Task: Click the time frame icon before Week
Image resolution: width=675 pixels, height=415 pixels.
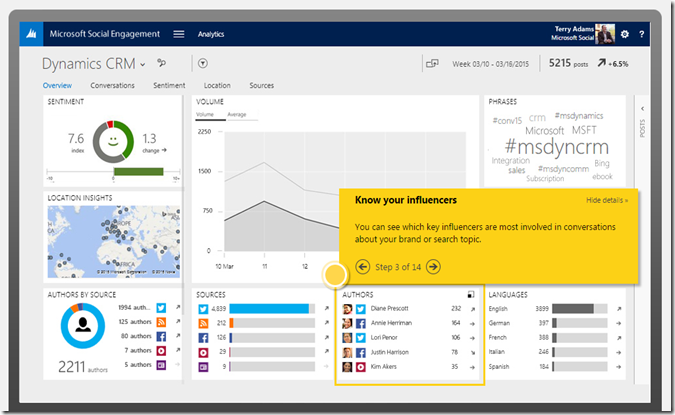Action: pos(432,64)
